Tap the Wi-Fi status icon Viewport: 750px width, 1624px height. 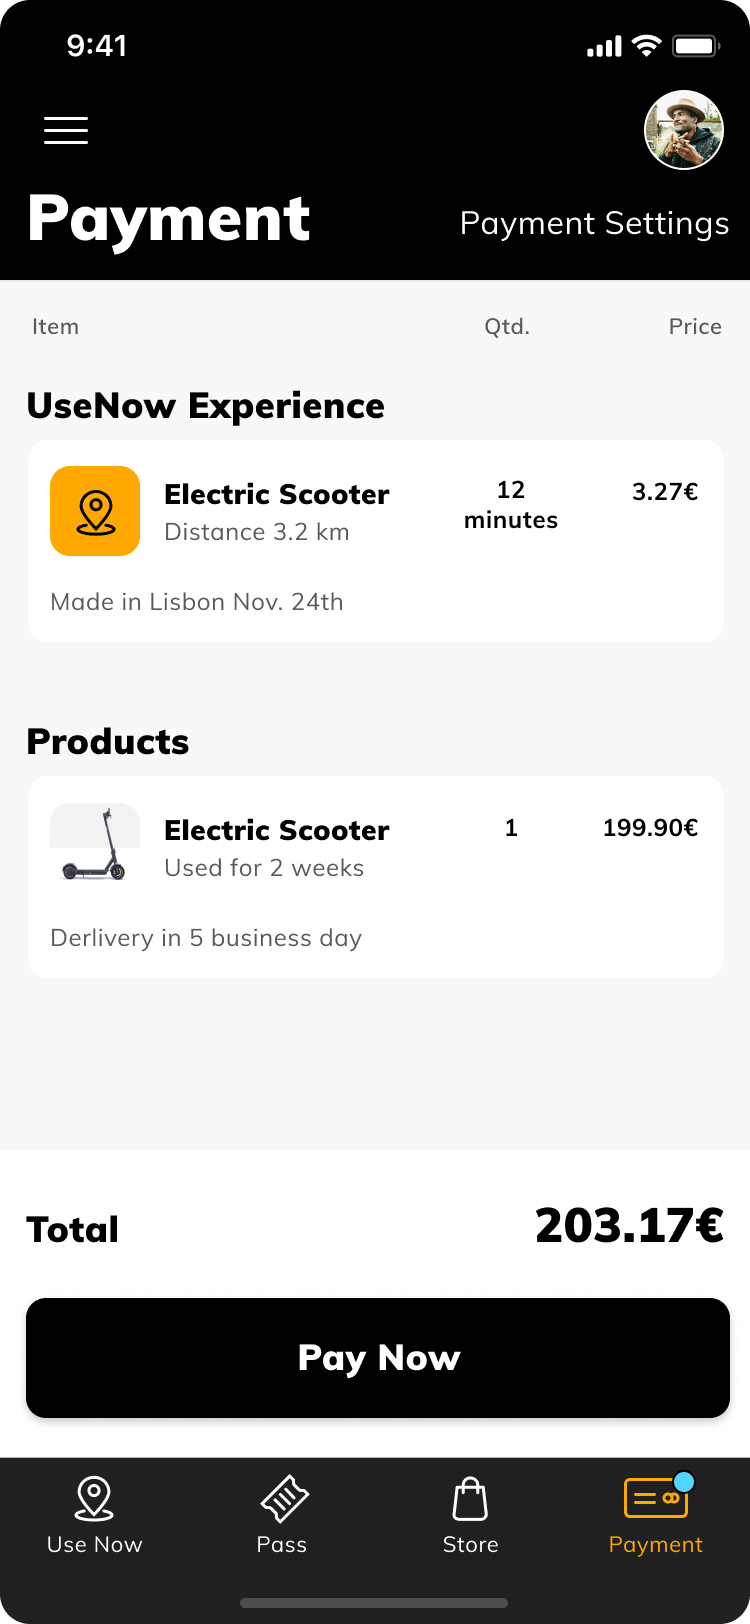[647, 46]
